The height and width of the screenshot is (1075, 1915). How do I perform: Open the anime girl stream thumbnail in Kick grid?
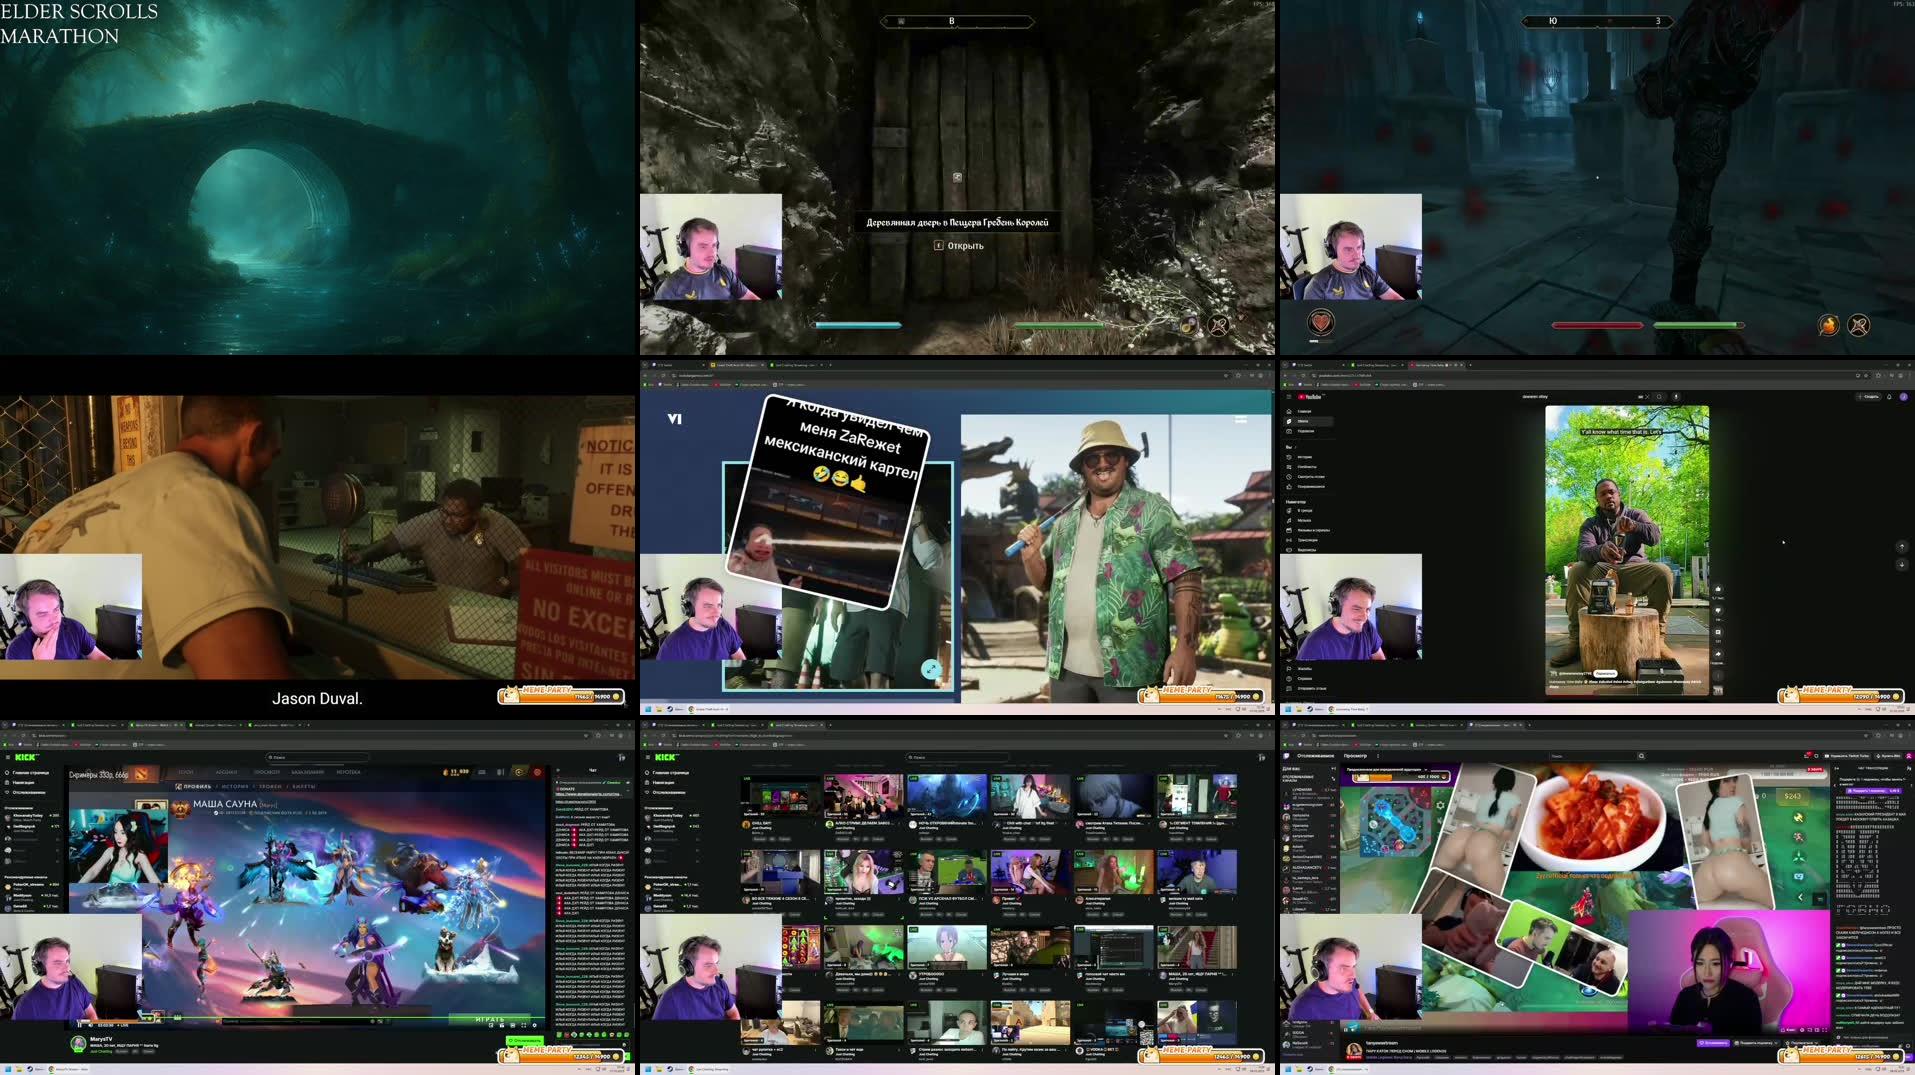point(947,947)
